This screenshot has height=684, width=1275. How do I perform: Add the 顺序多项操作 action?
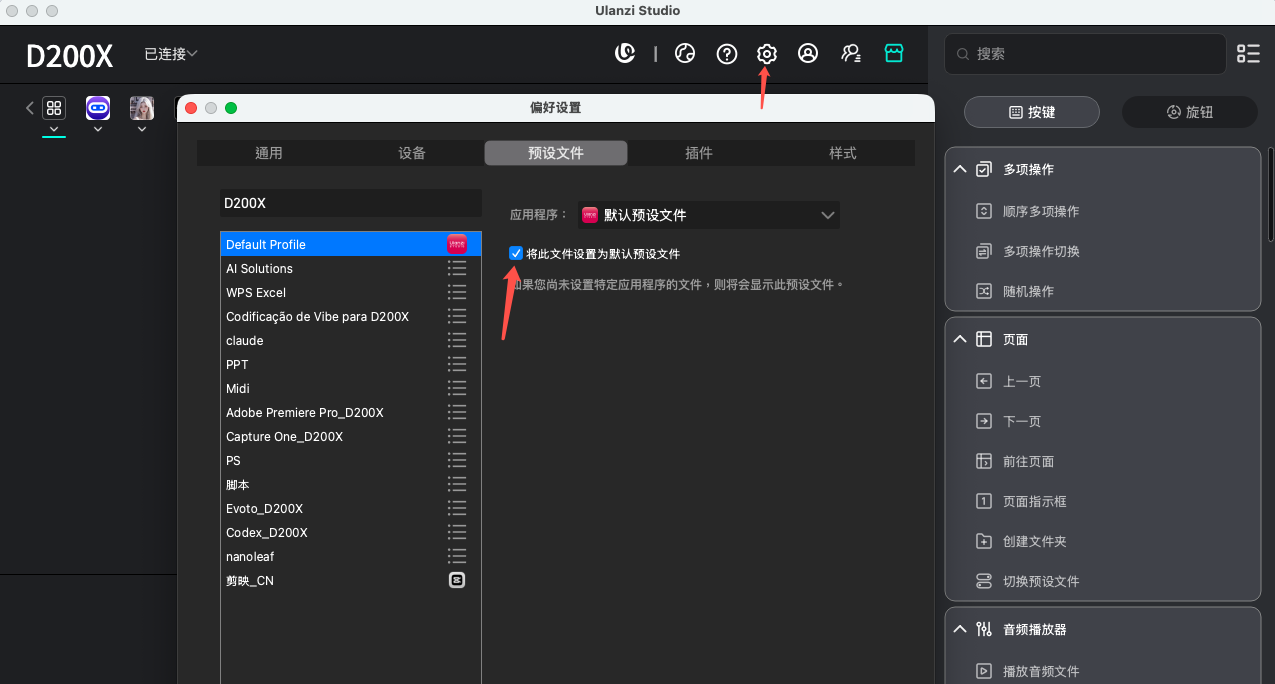point(1041,211)
